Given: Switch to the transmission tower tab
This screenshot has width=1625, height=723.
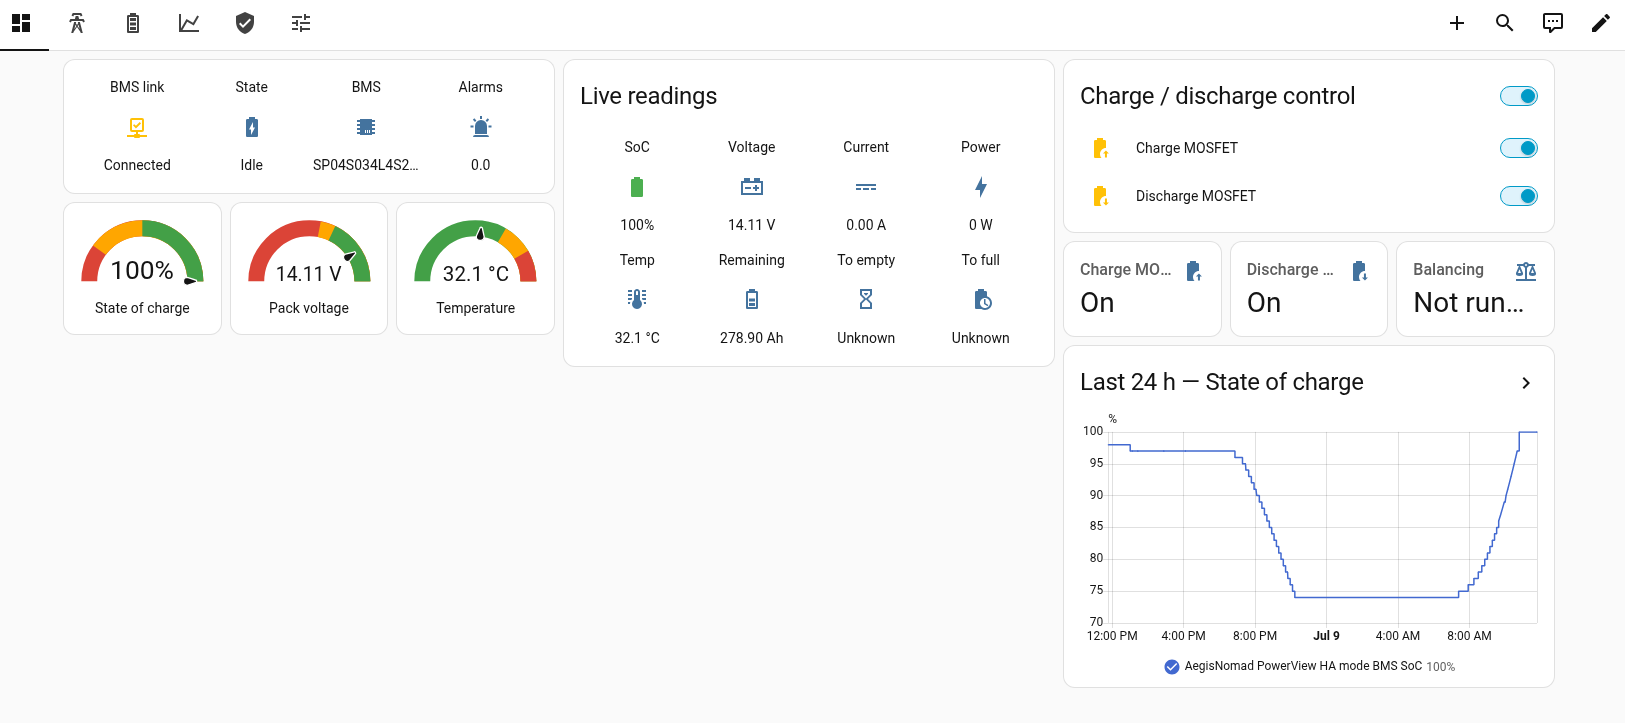Looking at the screenshot, I should (77, 23).
